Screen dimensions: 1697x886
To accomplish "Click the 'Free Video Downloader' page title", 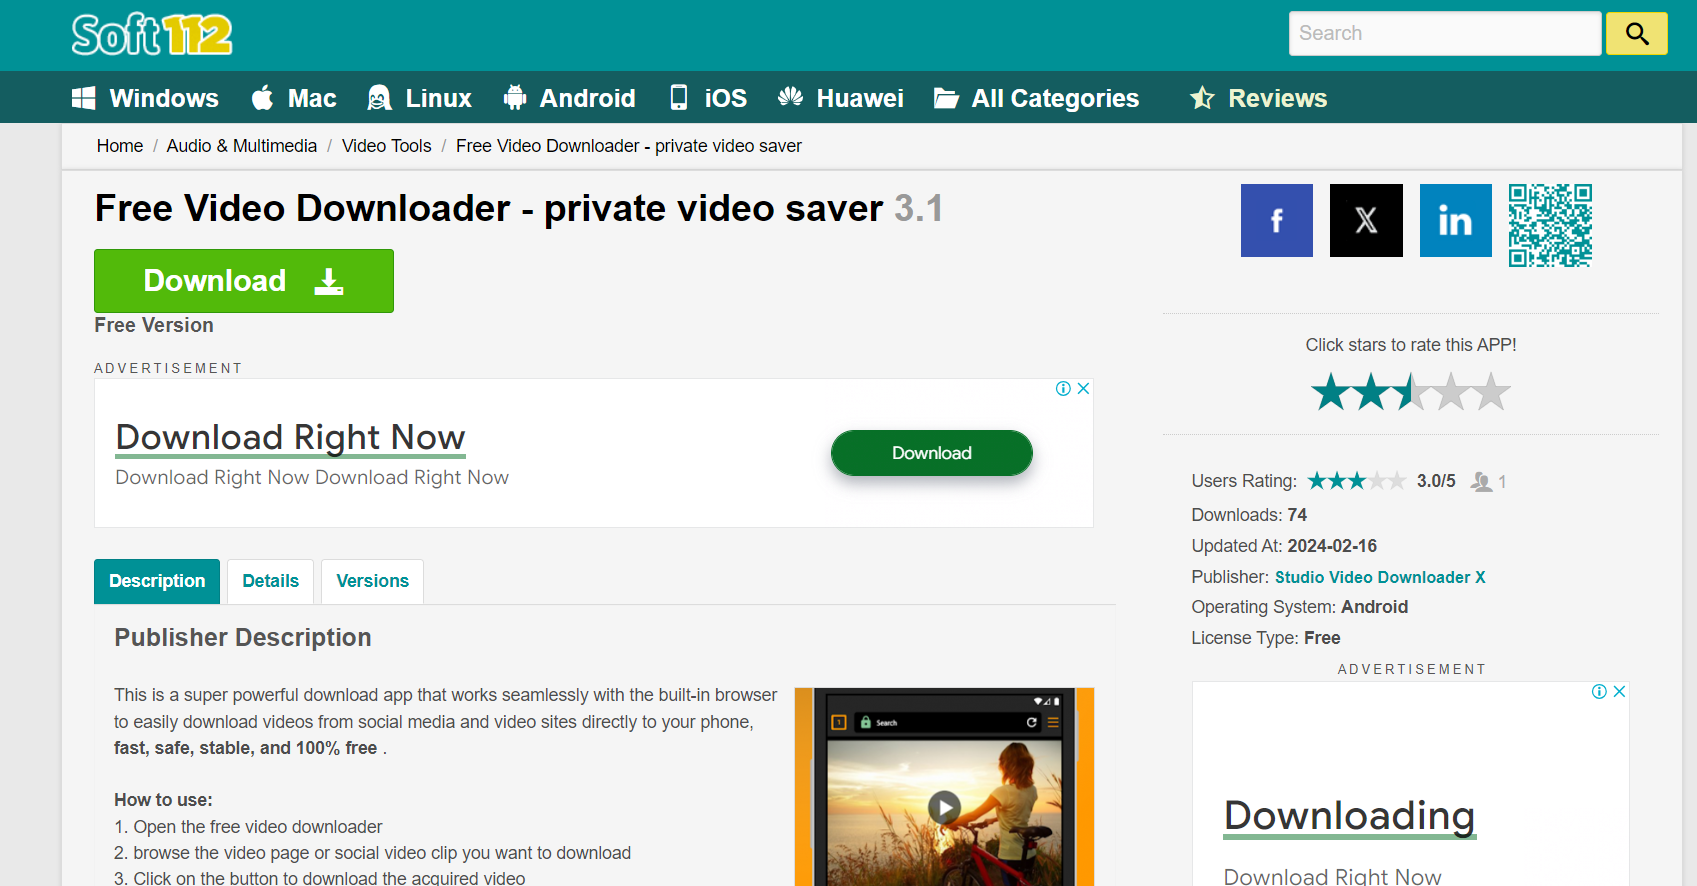I will 519,208.
